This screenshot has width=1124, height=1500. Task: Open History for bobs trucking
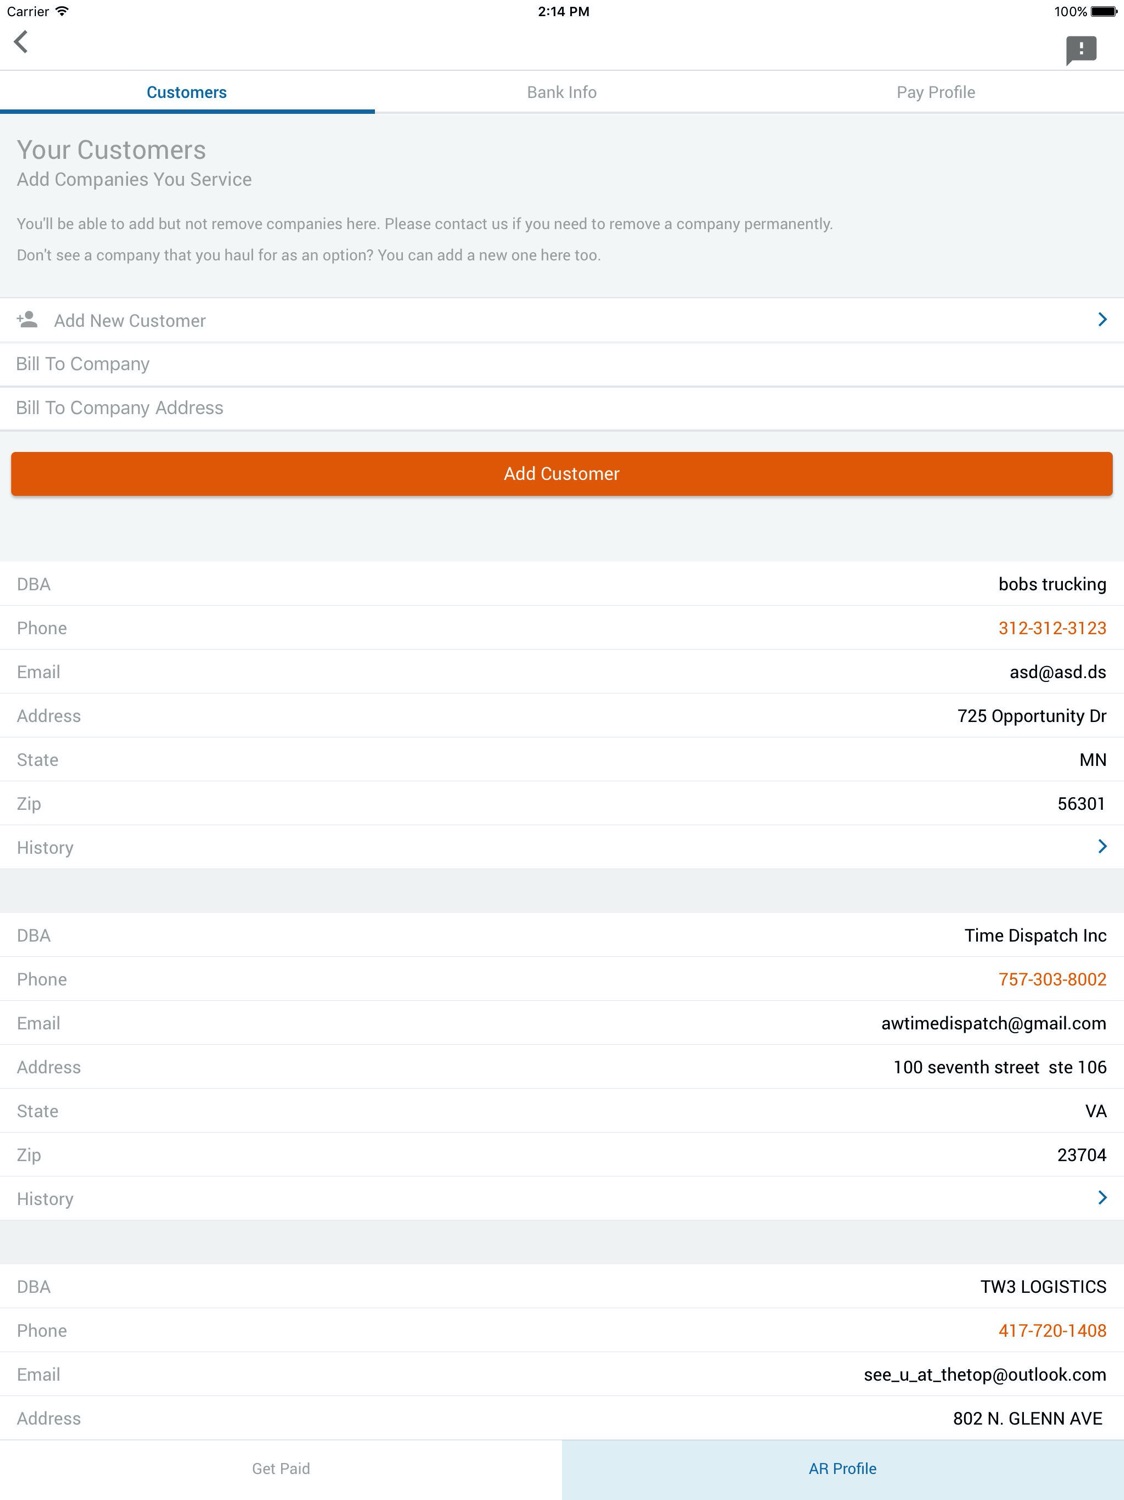coord(562,847)
